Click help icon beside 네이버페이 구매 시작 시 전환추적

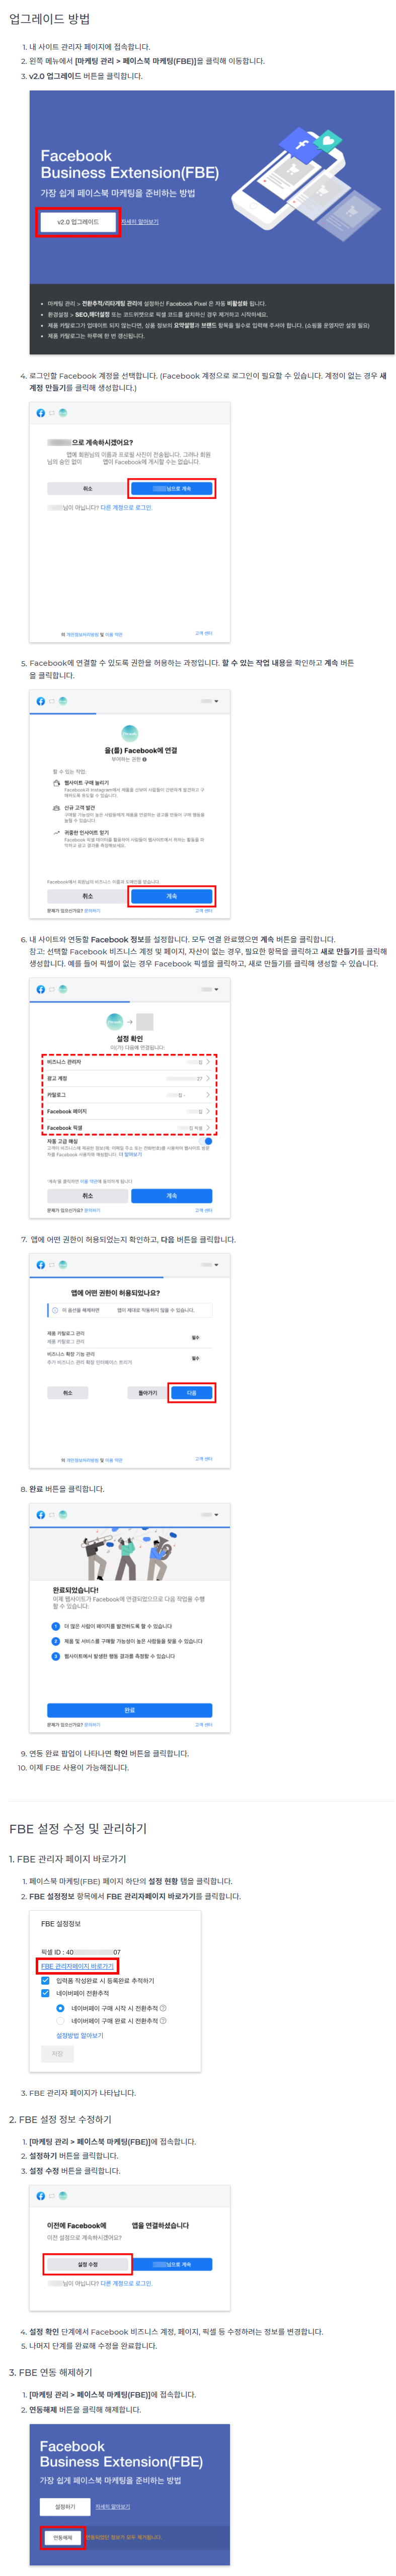(163, 2007)
